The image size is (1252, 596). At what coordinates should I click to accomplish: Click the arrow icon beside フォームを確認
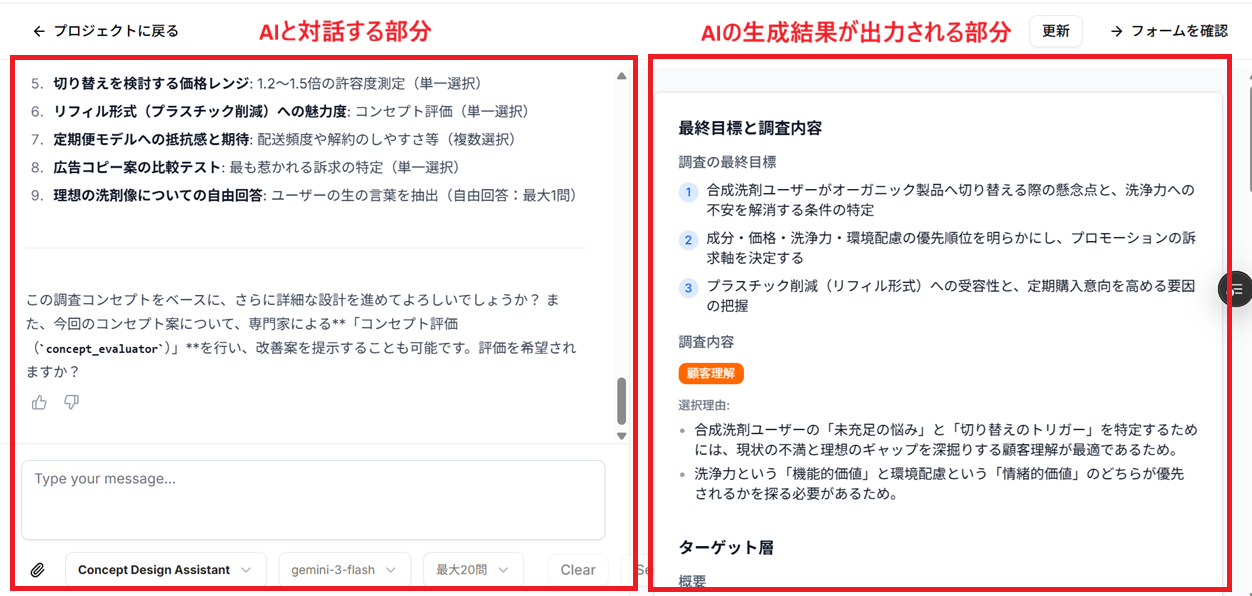pyautogui.click(x=1117, y=31)
